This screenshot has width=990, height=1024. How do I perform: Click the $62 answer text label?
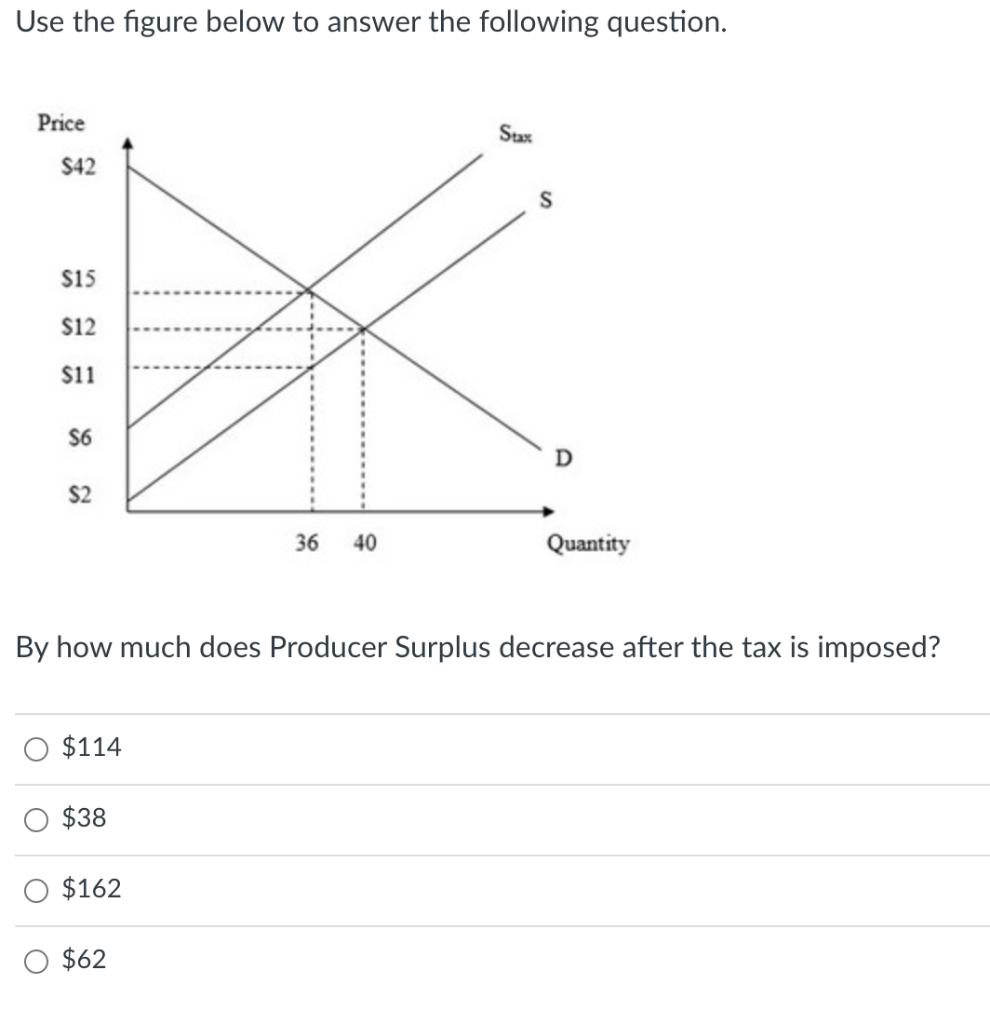(84, 961)
